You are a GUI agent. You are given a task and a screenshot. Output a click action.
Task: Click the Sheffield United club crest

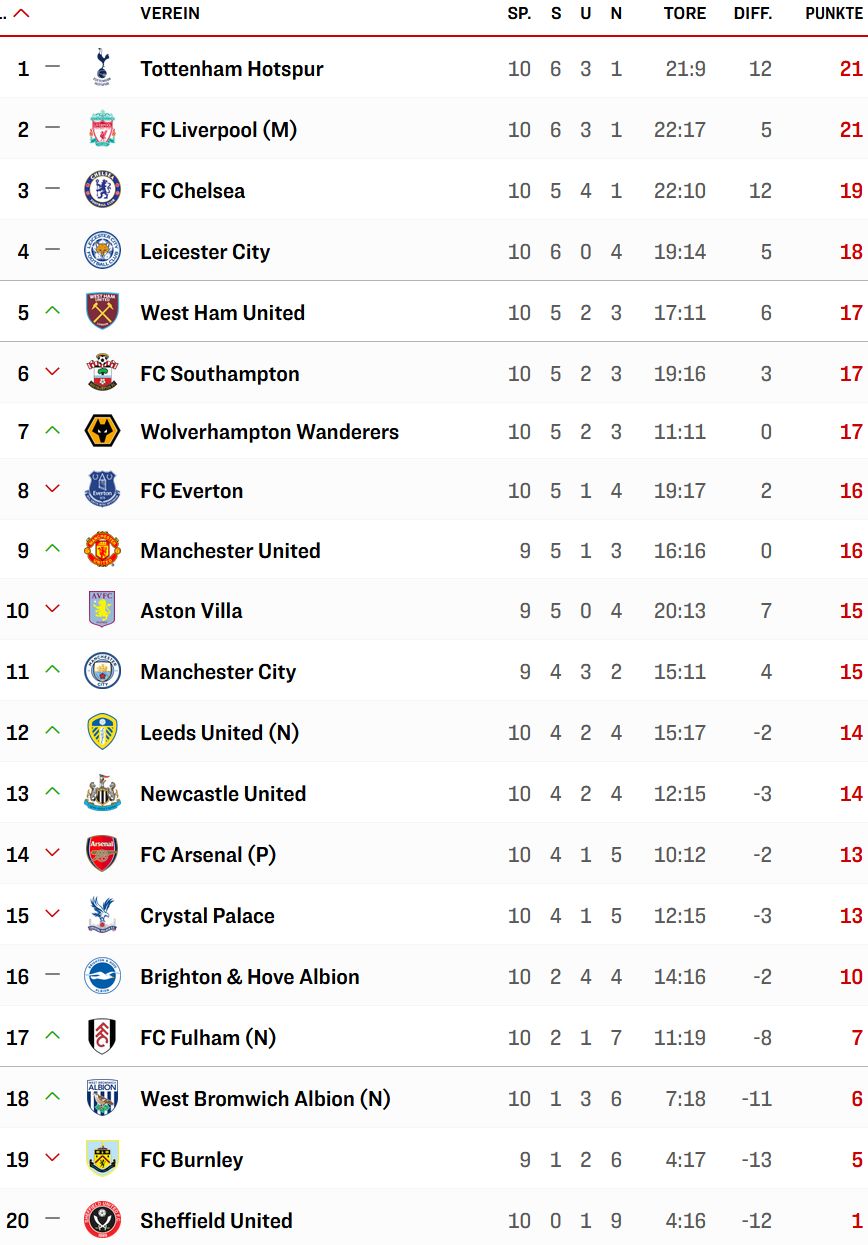coord(102,1220)
